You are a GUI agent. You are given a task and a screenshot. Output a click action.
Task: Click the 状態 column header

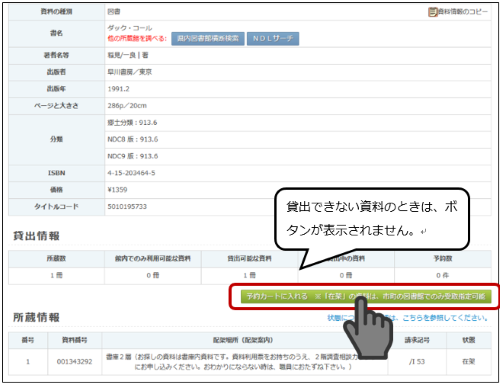tap(469, 340)
